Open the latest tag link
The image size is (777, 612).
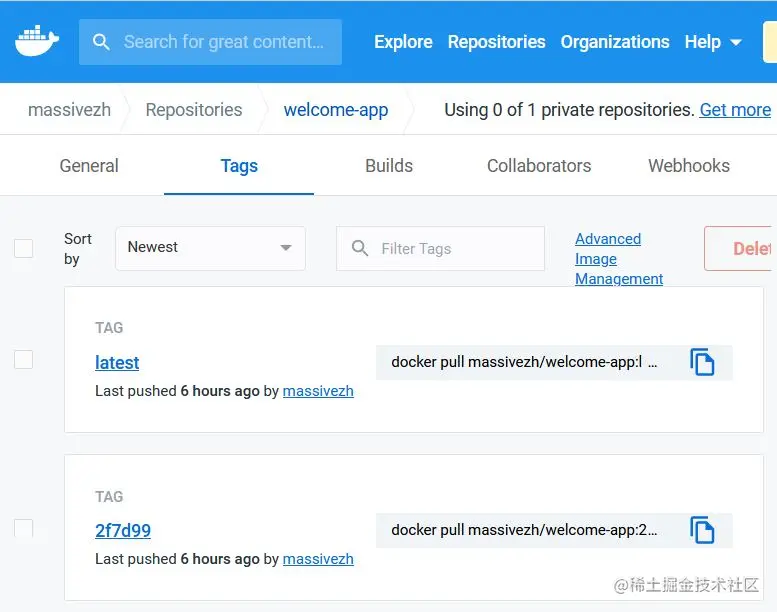click(x=117, y=363)
